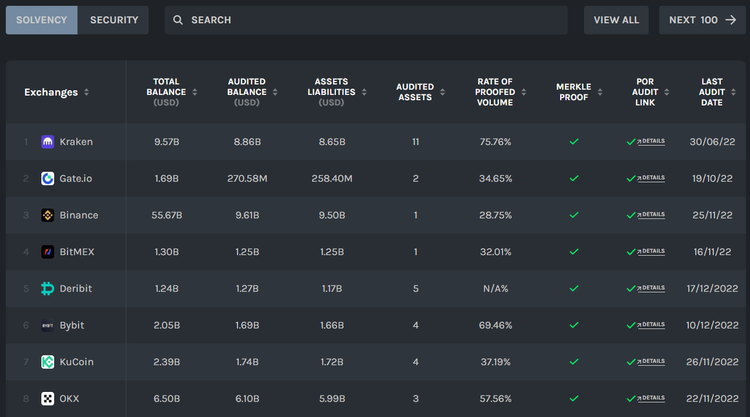Open Deribit's POR audit Details link

651,288
